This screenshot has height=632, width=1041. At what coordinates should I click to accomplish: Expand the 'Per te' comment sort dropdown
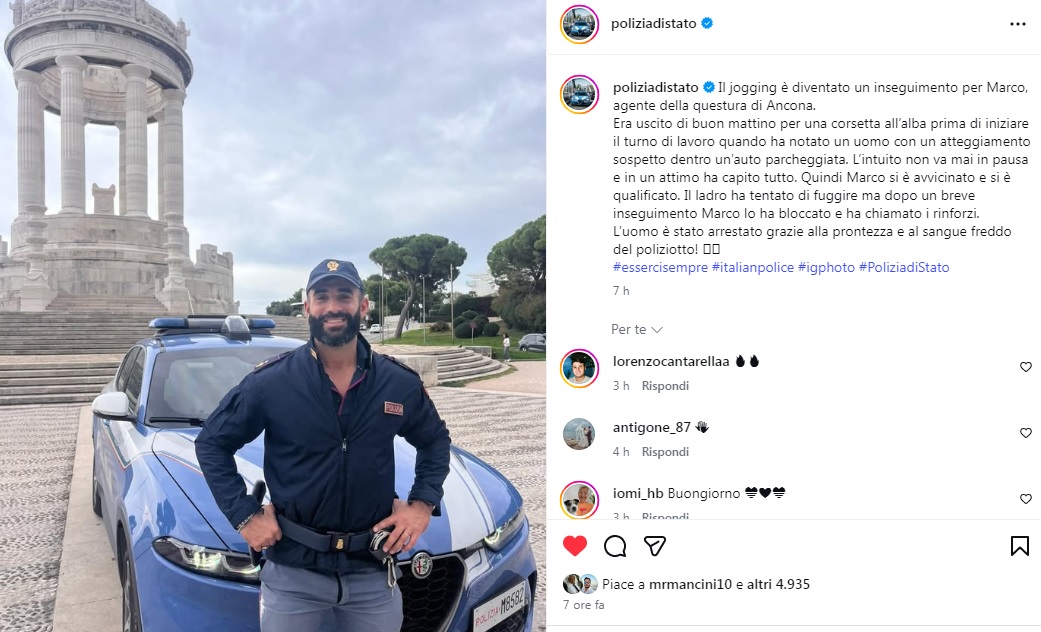point(637,329)
